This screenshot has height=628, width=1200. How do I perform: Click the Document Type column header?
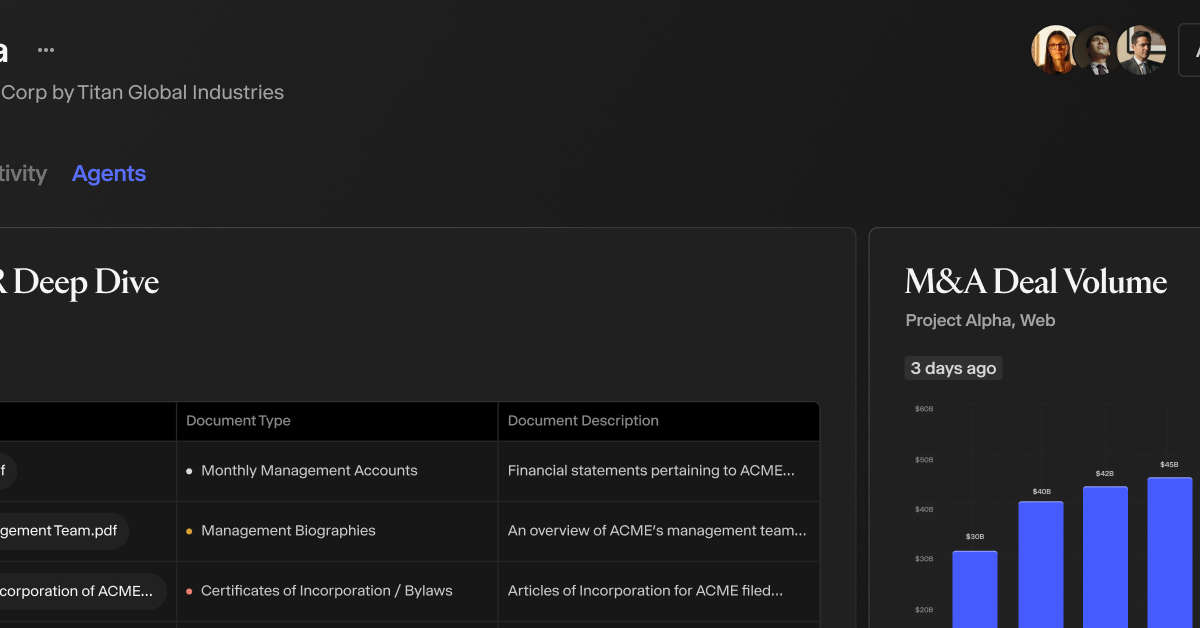coord(238,421)
